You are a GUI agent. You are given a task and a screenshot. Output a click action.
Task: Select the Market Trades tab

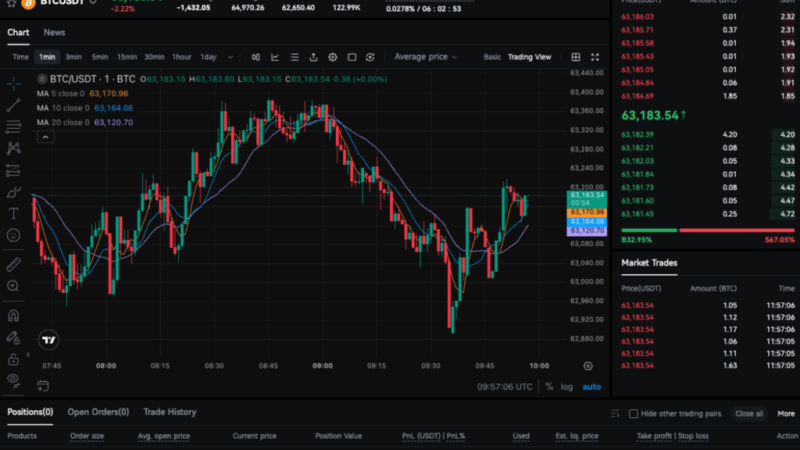[x=649, y=263]
